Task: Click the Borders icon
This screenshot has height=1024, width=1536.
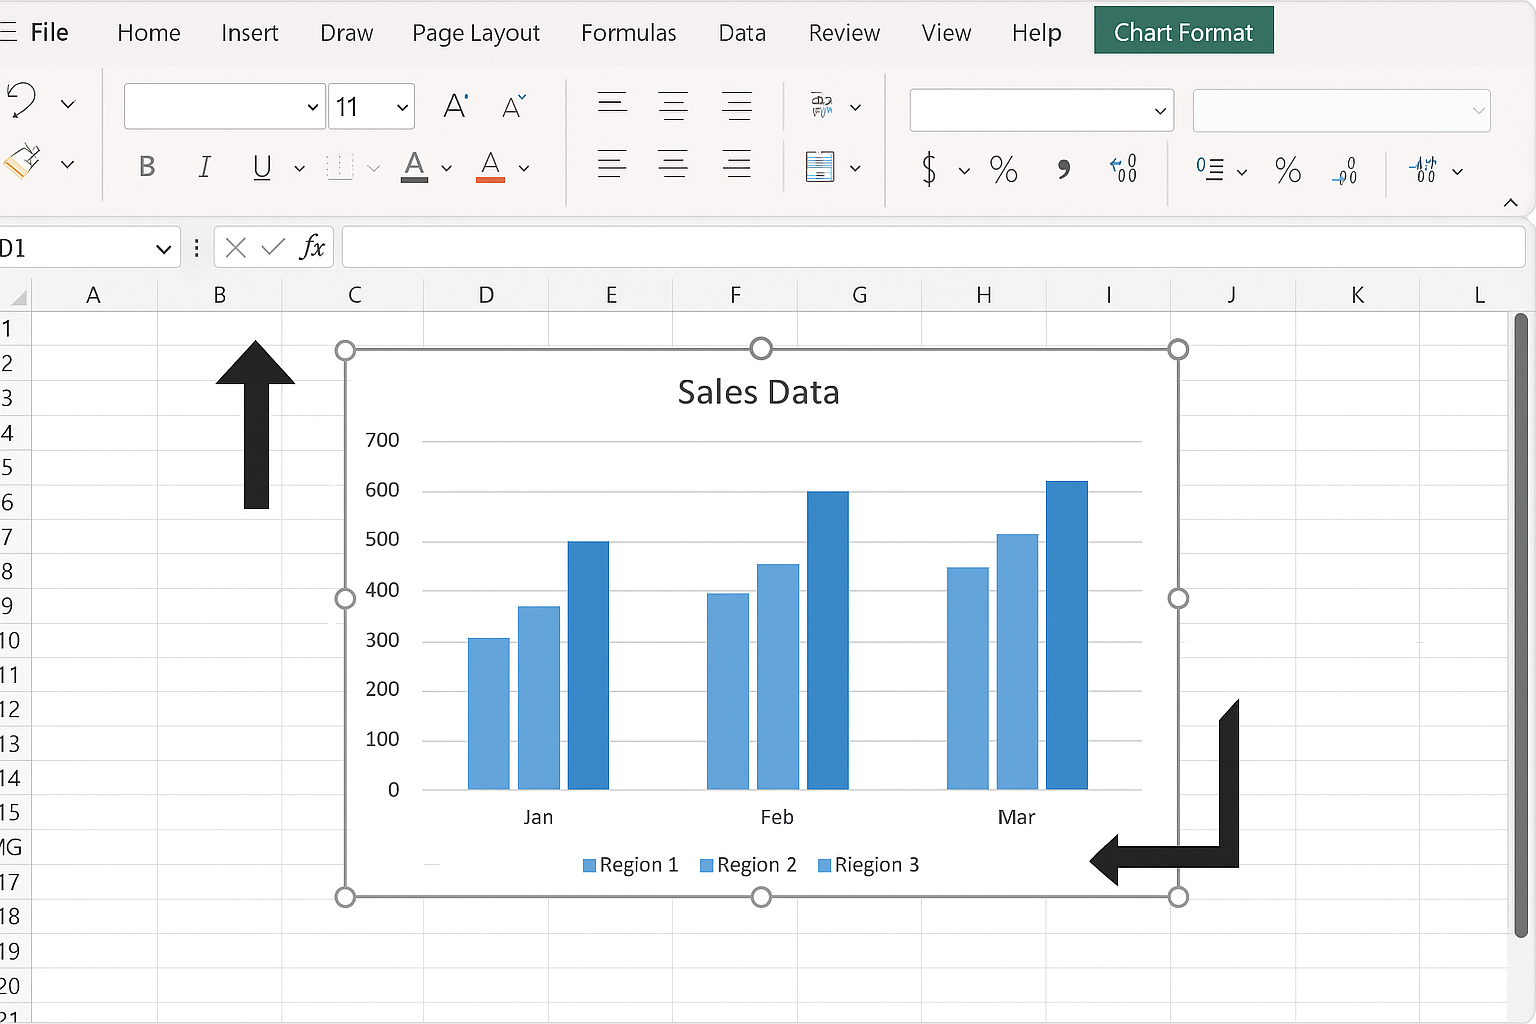Action: click(340, 167)
